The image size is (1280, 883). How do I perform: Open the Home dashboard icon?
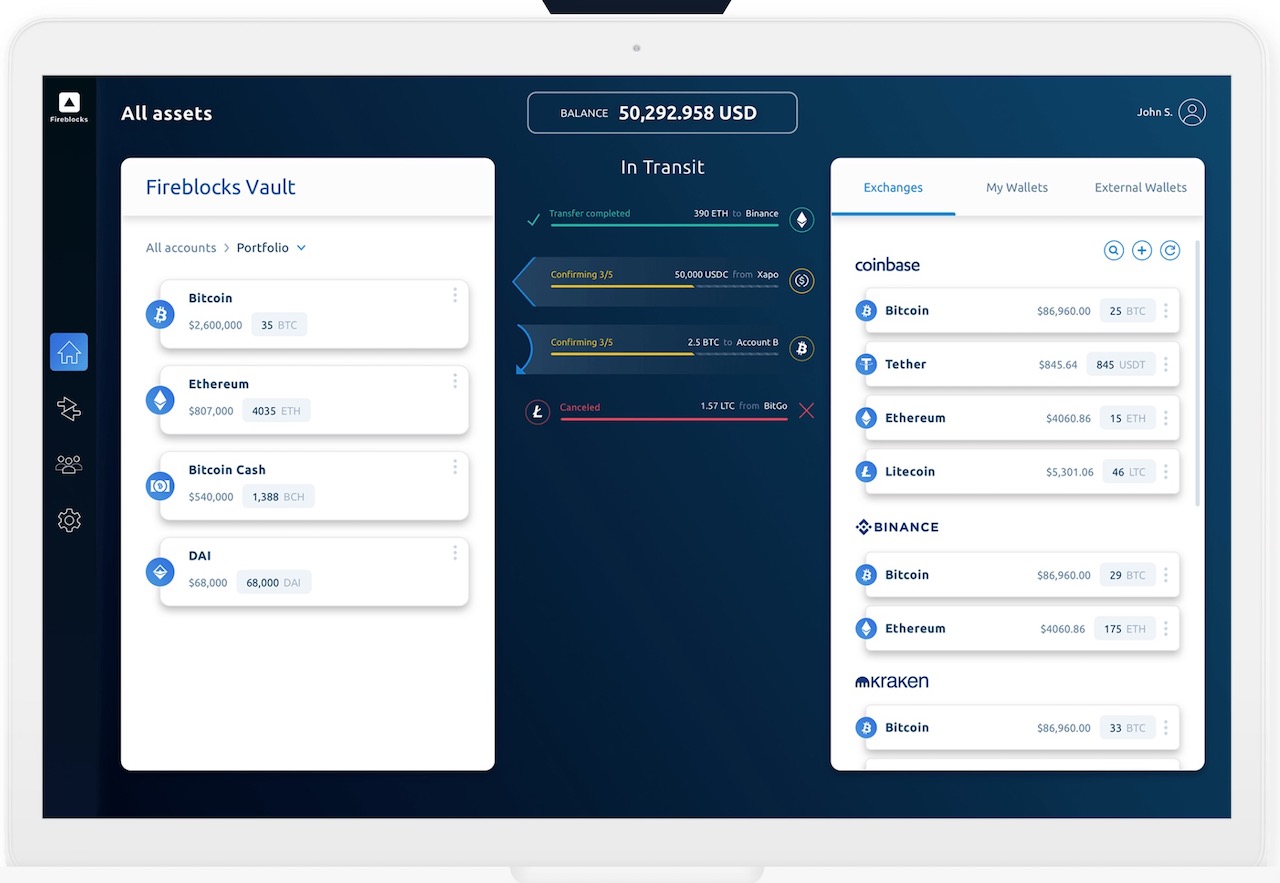point(69,352)
